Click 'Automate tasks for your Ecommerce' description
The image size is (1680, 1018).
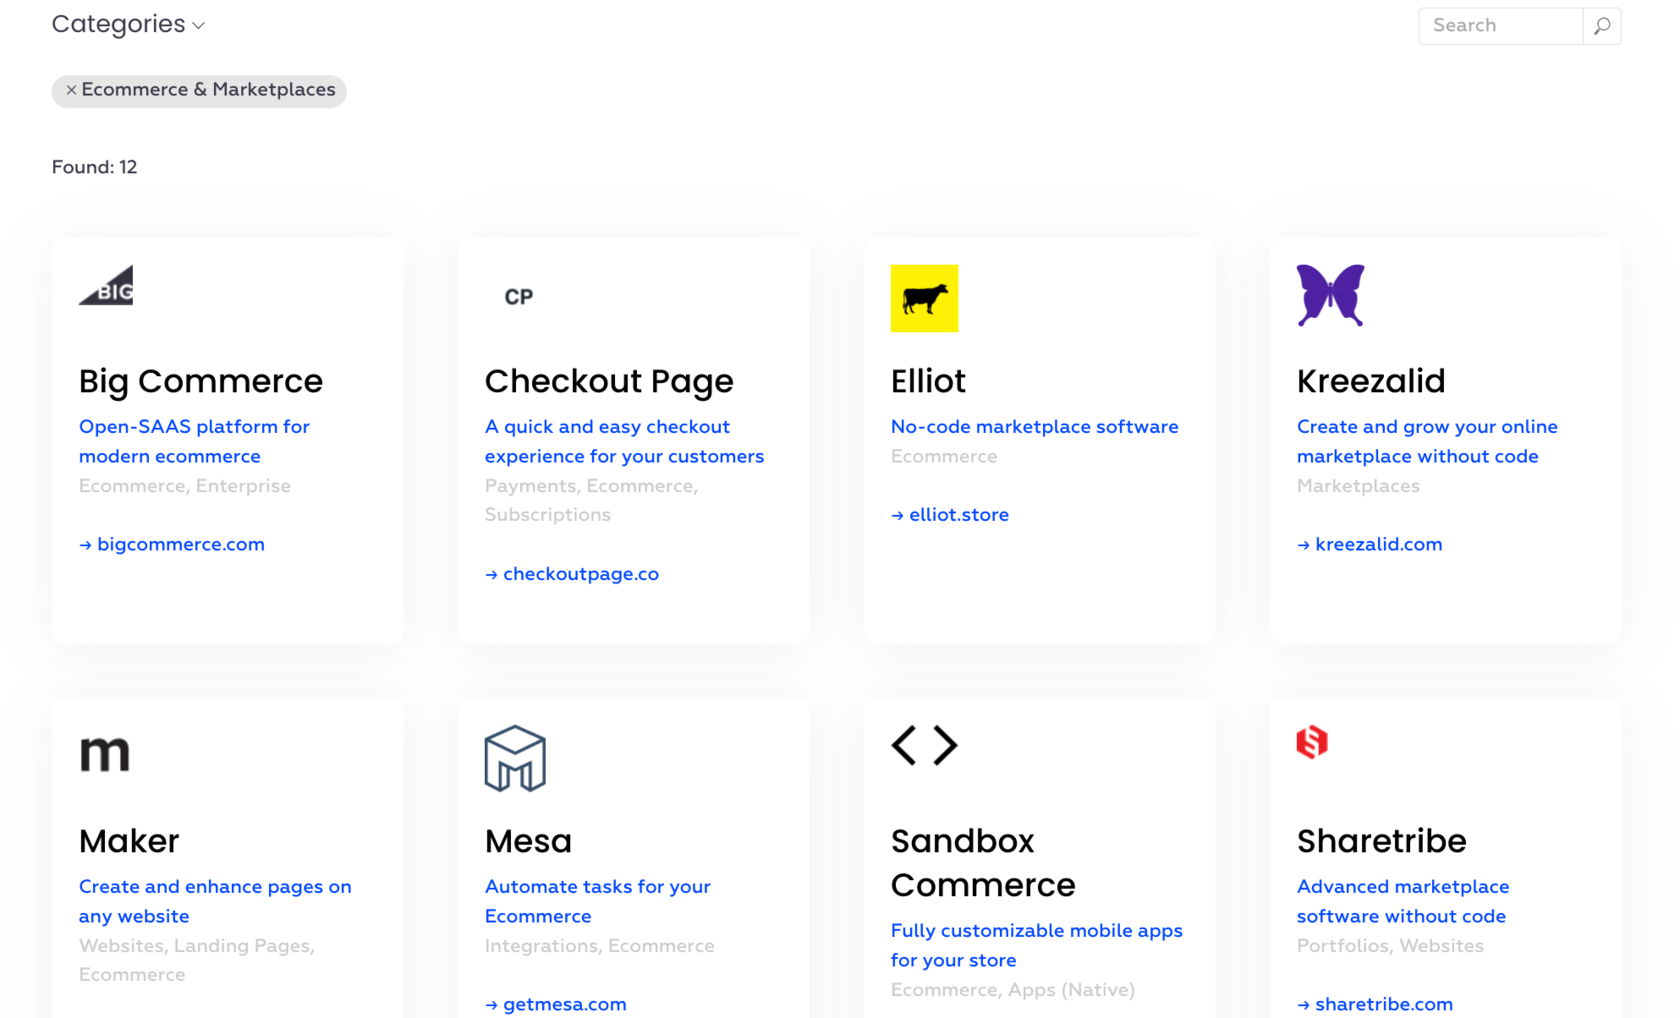click(598, 902)
